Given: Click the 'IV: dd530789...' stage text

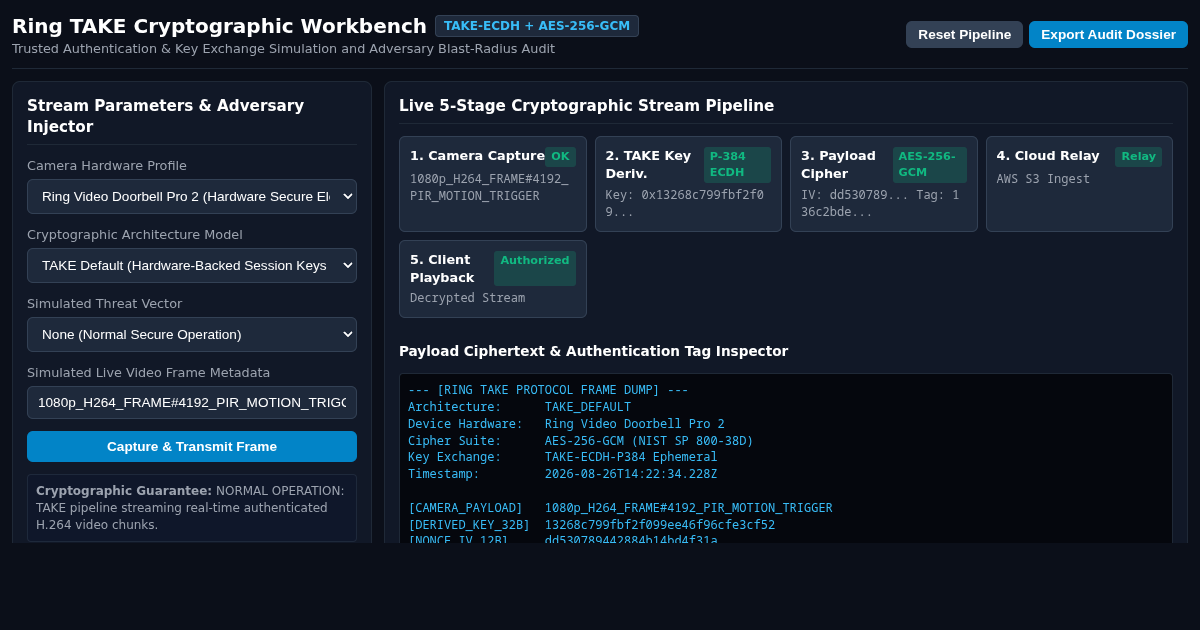Looking at the screenshot, I should 880,204.
